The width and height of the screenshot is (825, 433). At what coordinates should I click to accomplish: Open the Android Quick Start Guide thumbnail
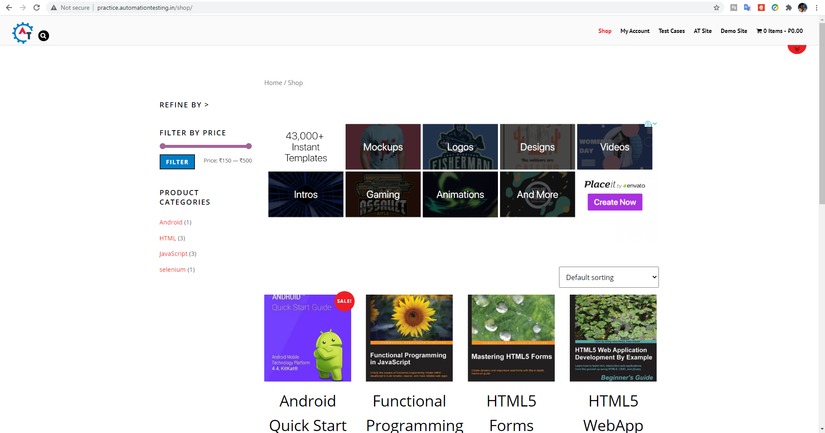(307, 338)
